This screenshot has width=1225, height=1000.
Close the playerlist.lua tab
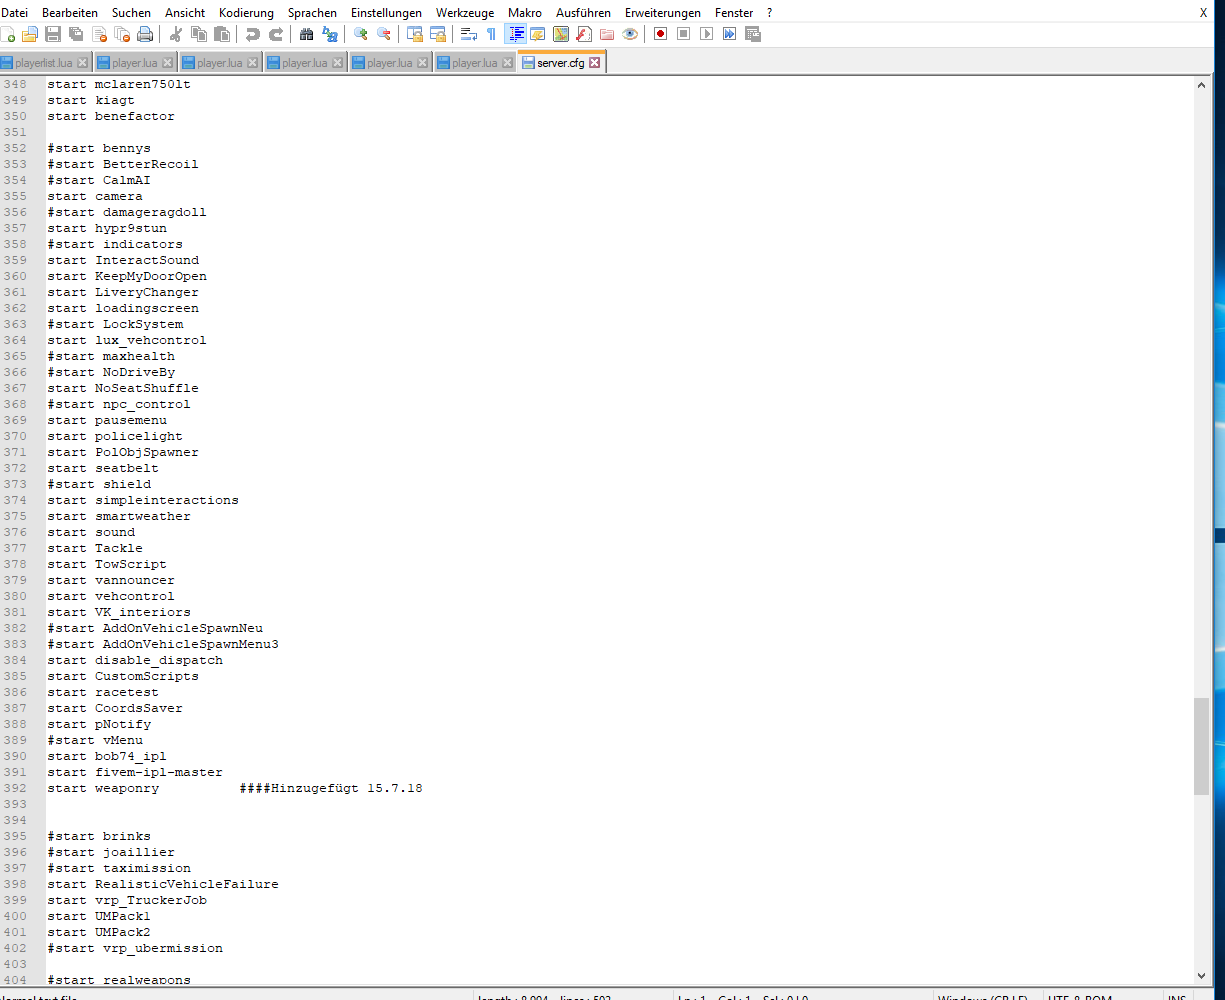coord(84,63)
